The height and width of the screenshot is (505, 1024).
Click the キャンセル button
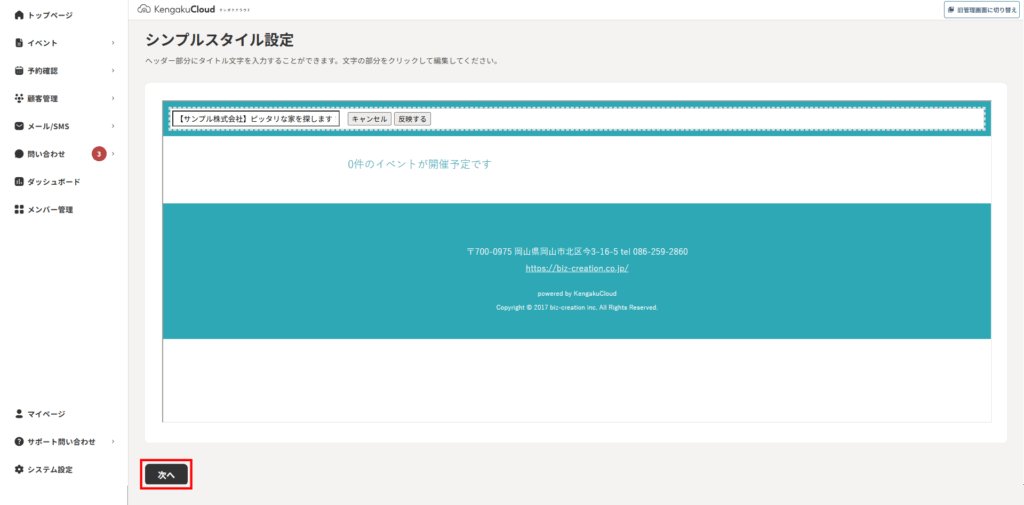click(x=369, y=119)
